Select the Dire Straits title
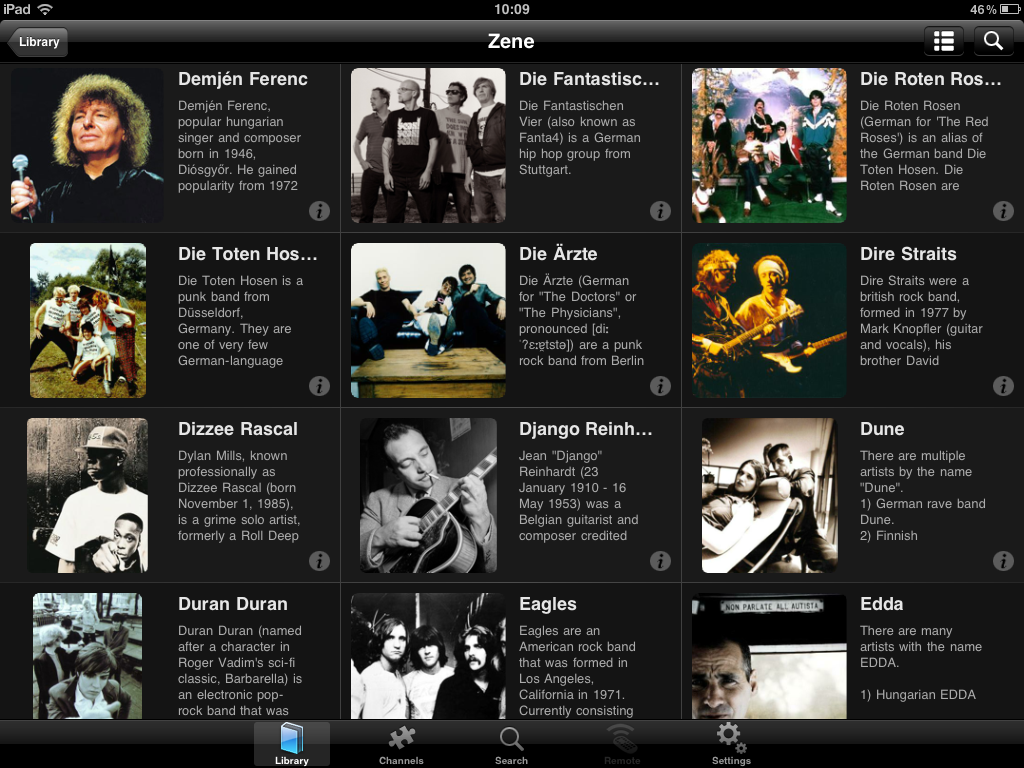Viewport: 1024px width, 768px height. (908, 254)
